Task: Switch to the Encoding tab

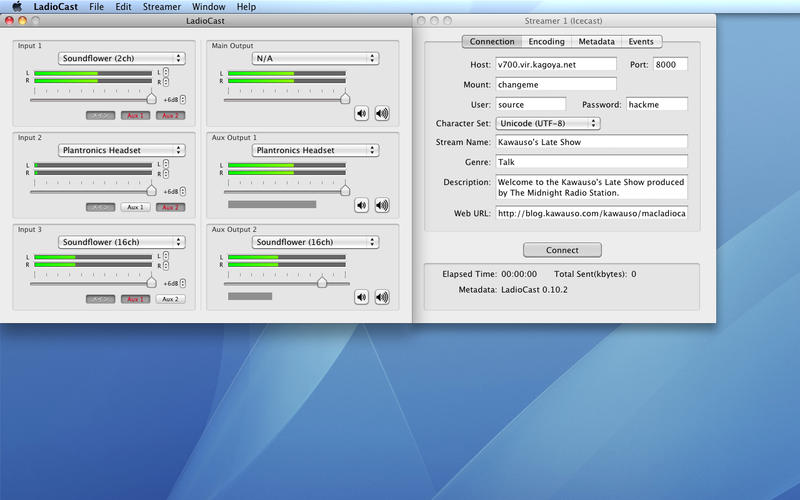Action: tap(546, 42)
